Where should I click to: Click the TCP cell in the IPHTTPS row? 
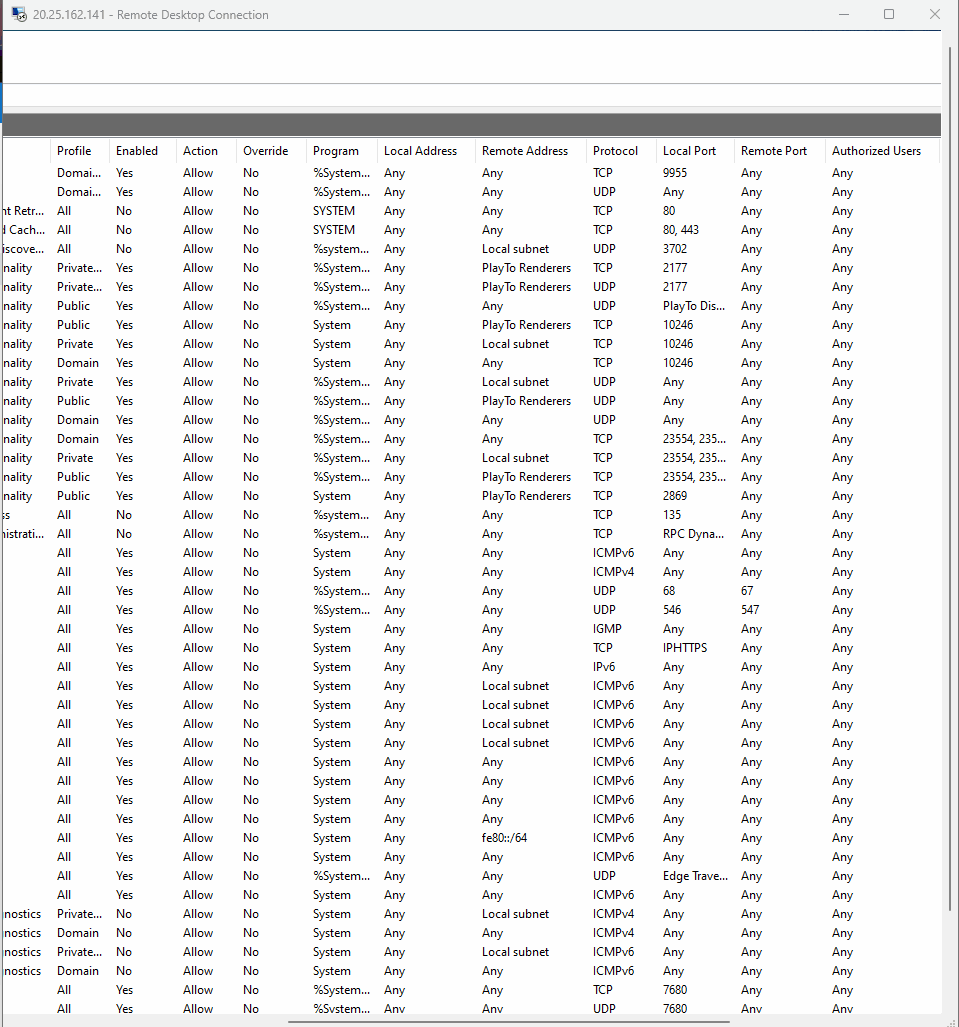pos(603,648)
